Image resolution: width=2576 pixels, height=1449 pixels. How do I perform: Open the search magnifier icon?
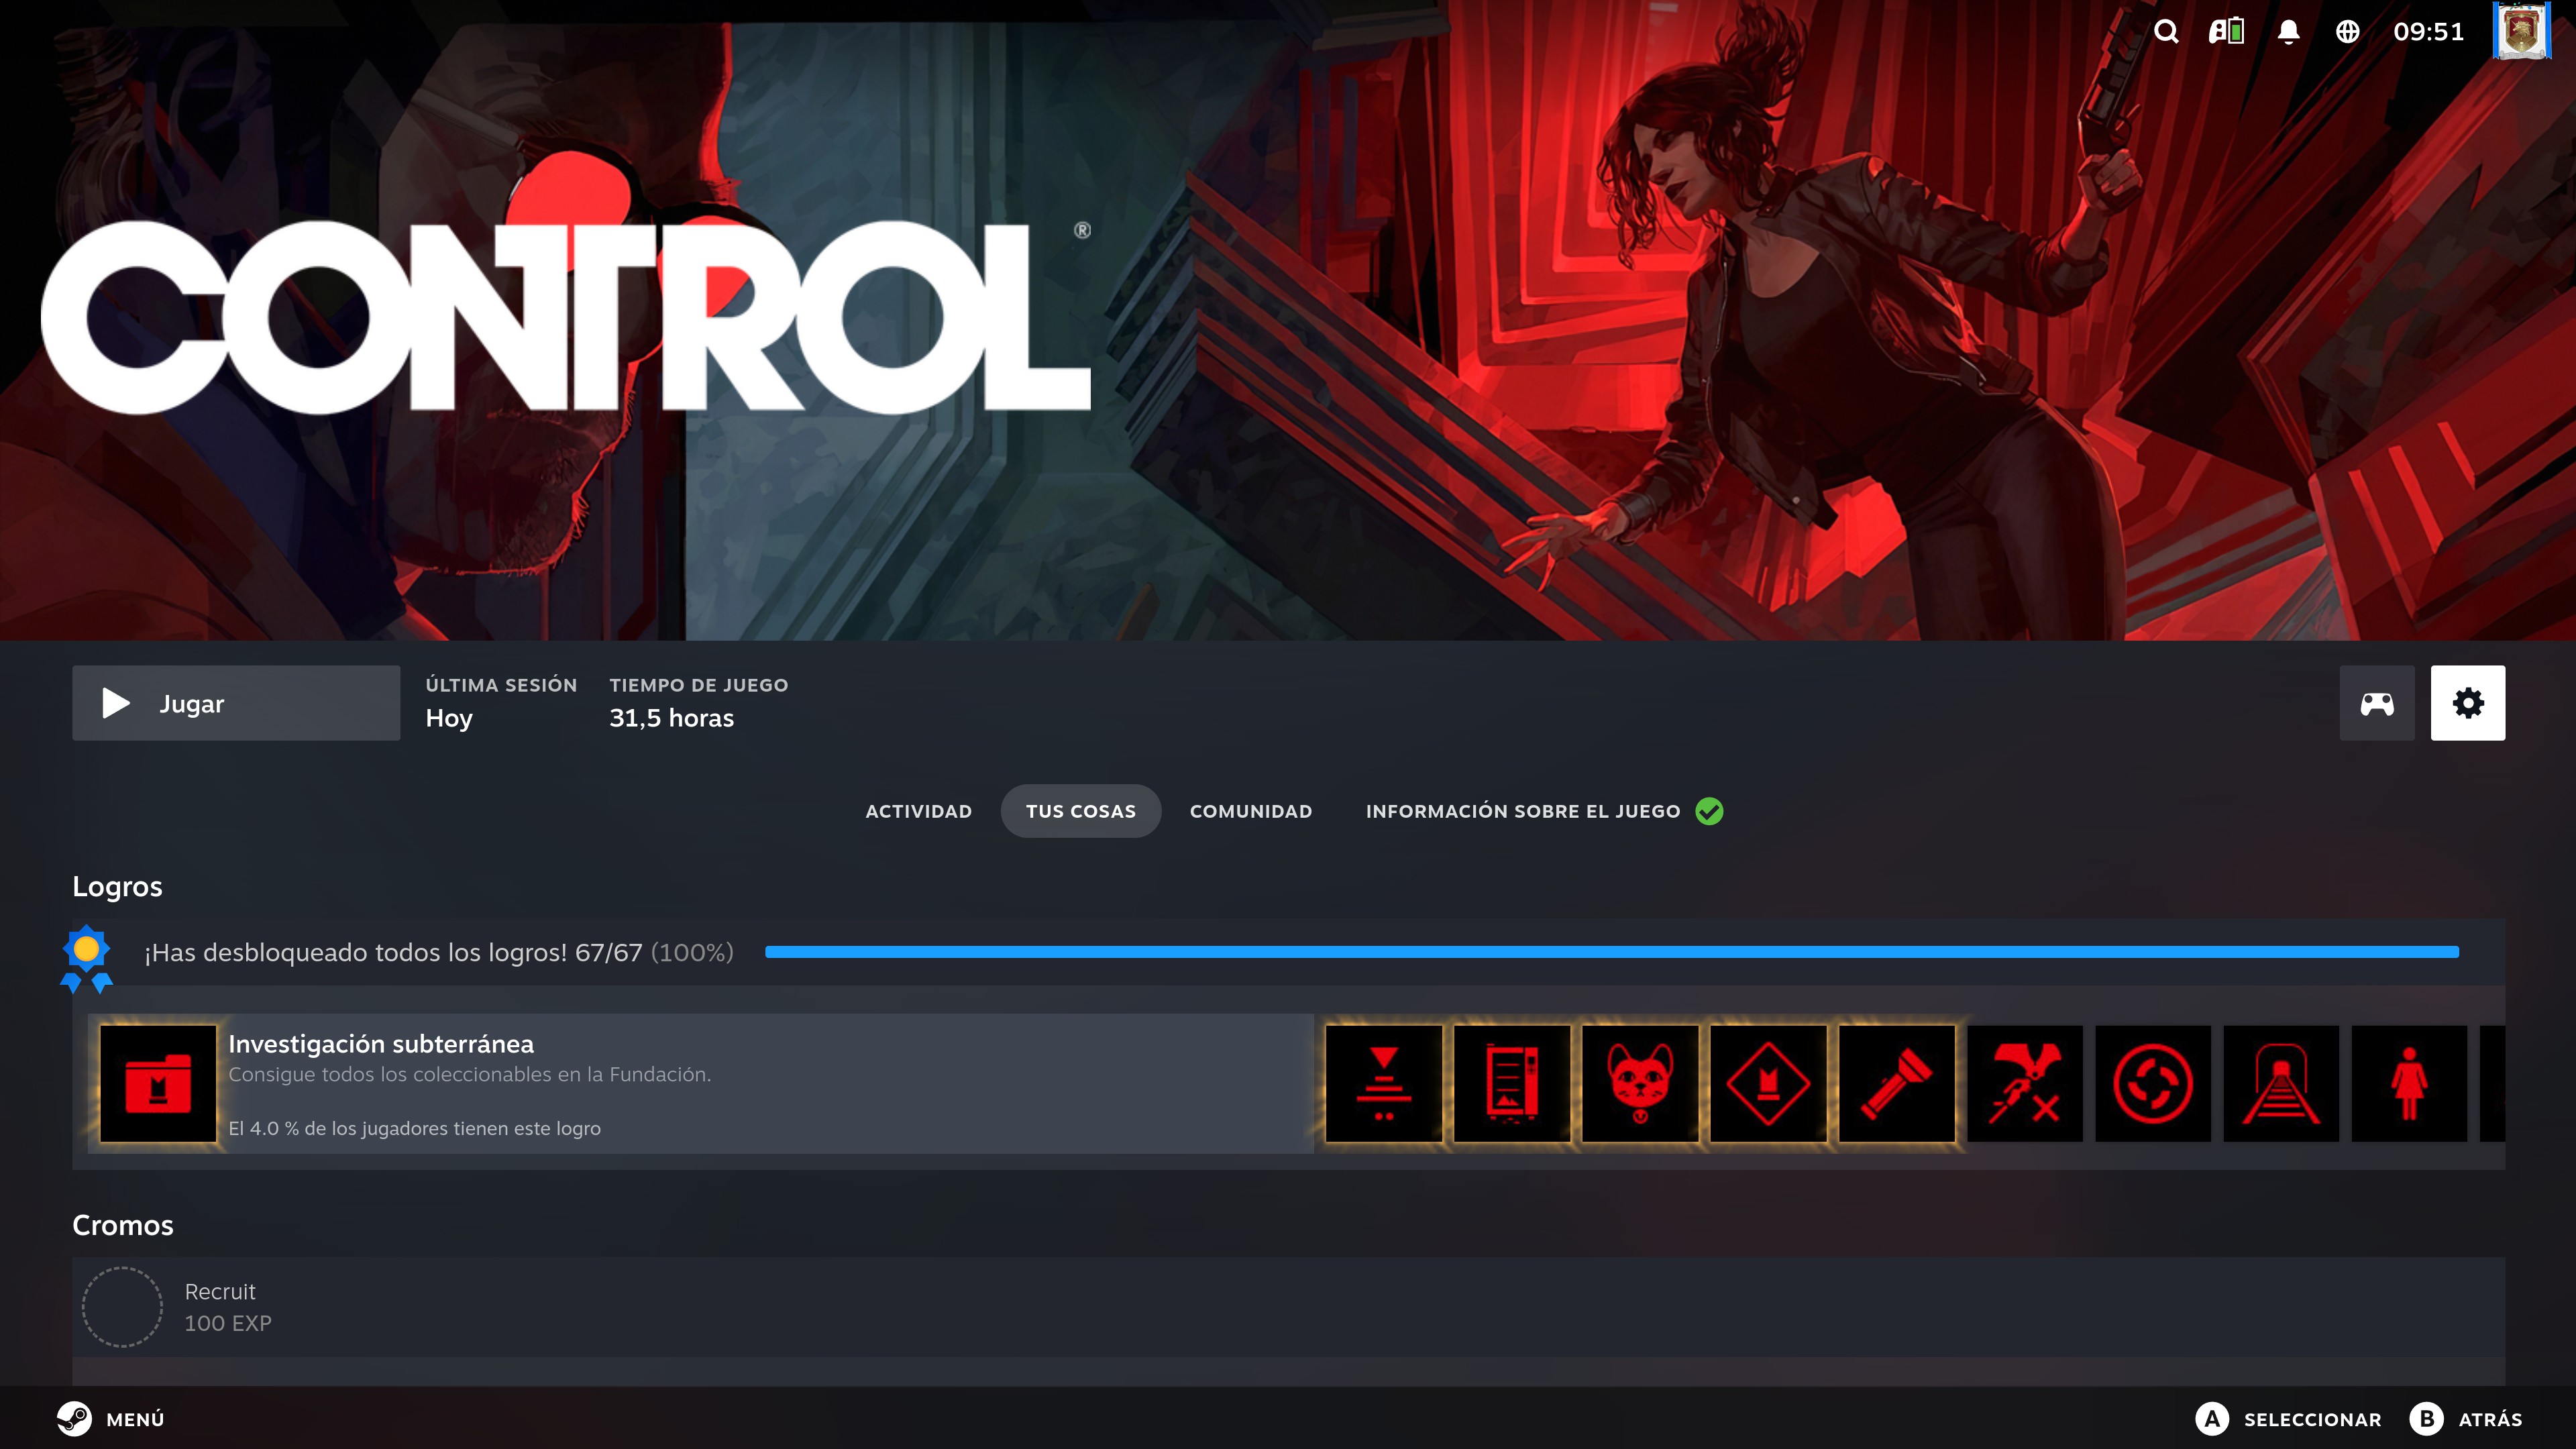point(2166,32)
